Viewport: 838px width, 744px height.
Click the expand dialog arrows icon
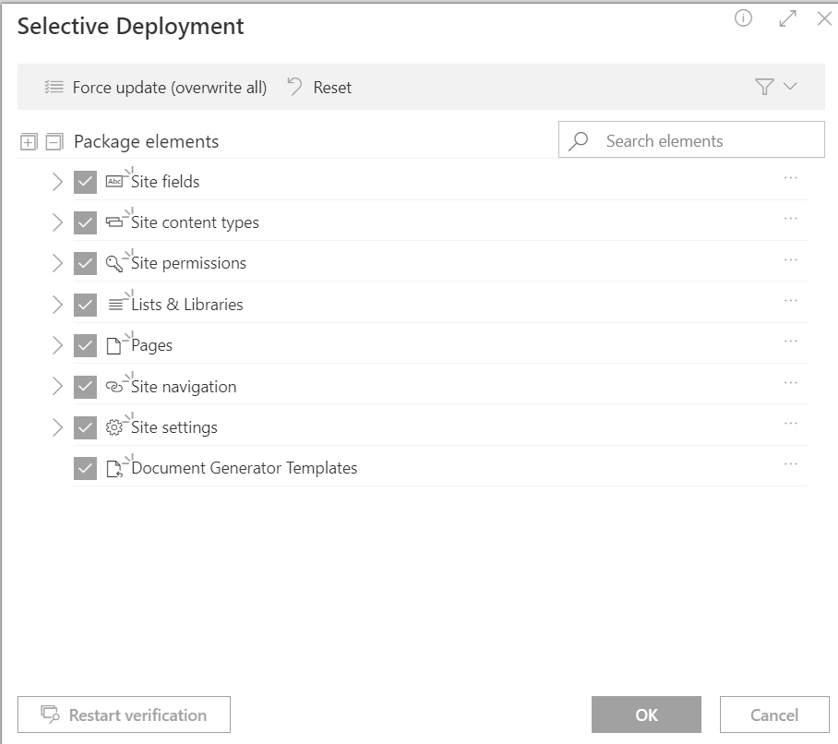(x=787, y=19)
